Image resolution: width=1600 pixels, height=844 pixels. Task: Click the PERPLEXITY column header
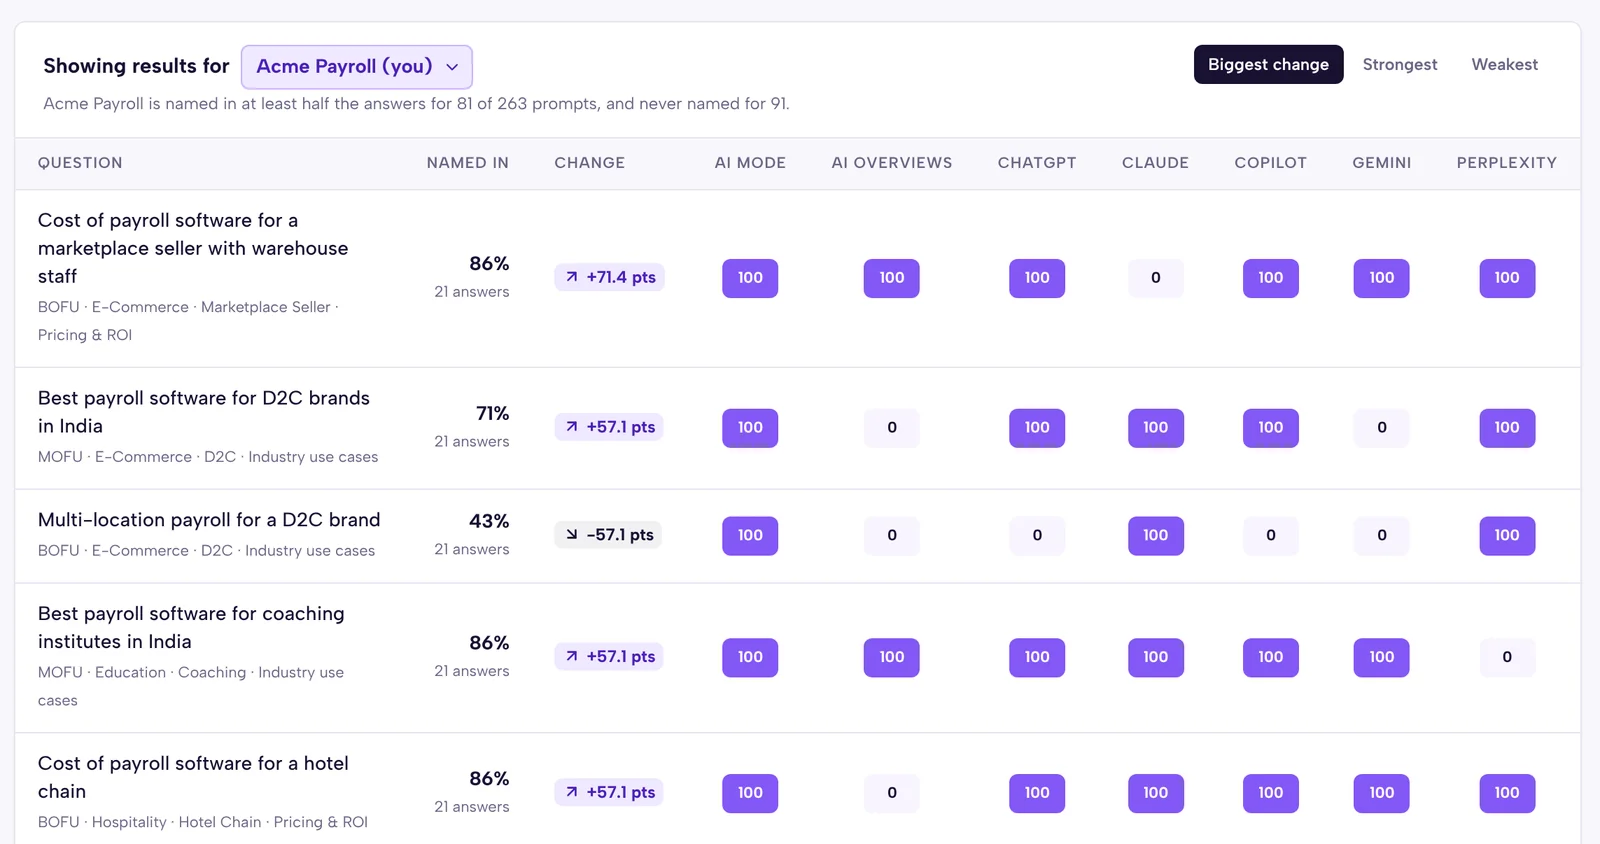[x=1506, y=163]
